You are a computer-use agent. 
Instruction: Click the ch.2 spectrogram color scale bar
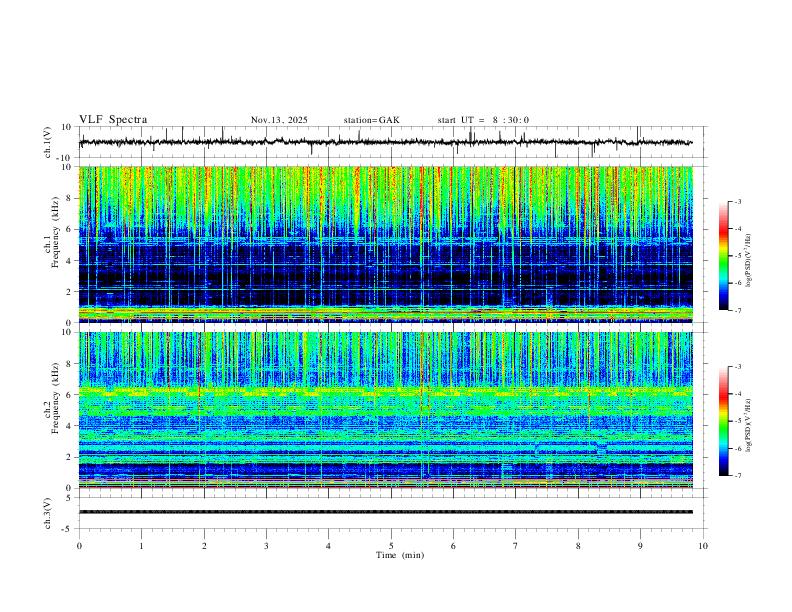coord(724,421)
